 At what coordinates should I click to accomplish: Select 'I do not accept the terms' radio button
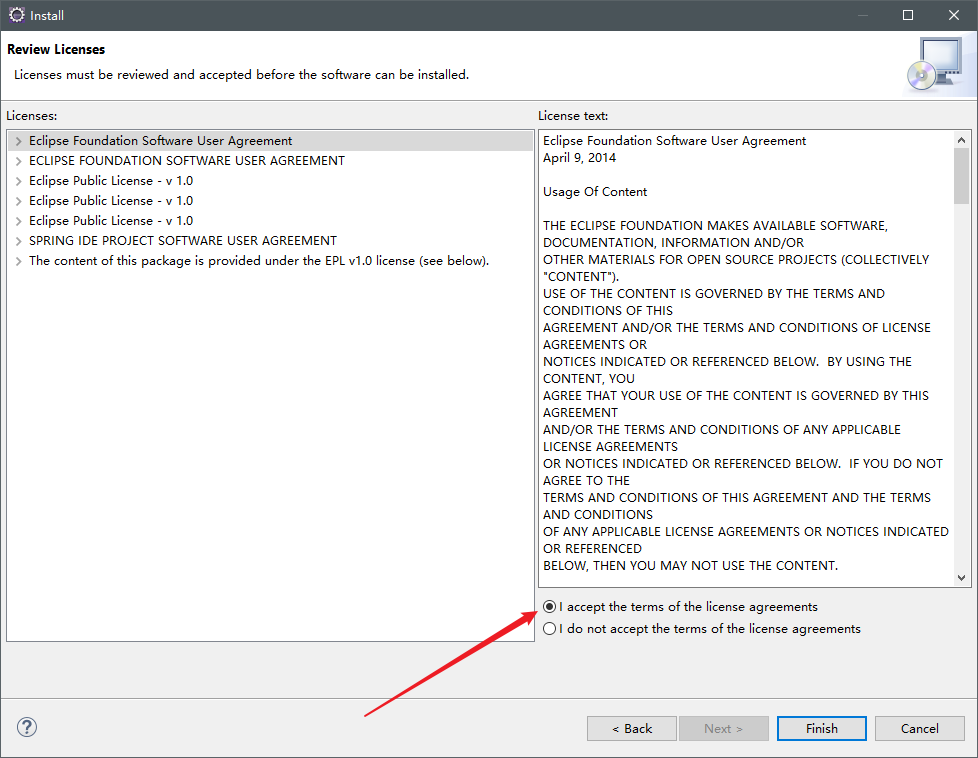(549, 628)
